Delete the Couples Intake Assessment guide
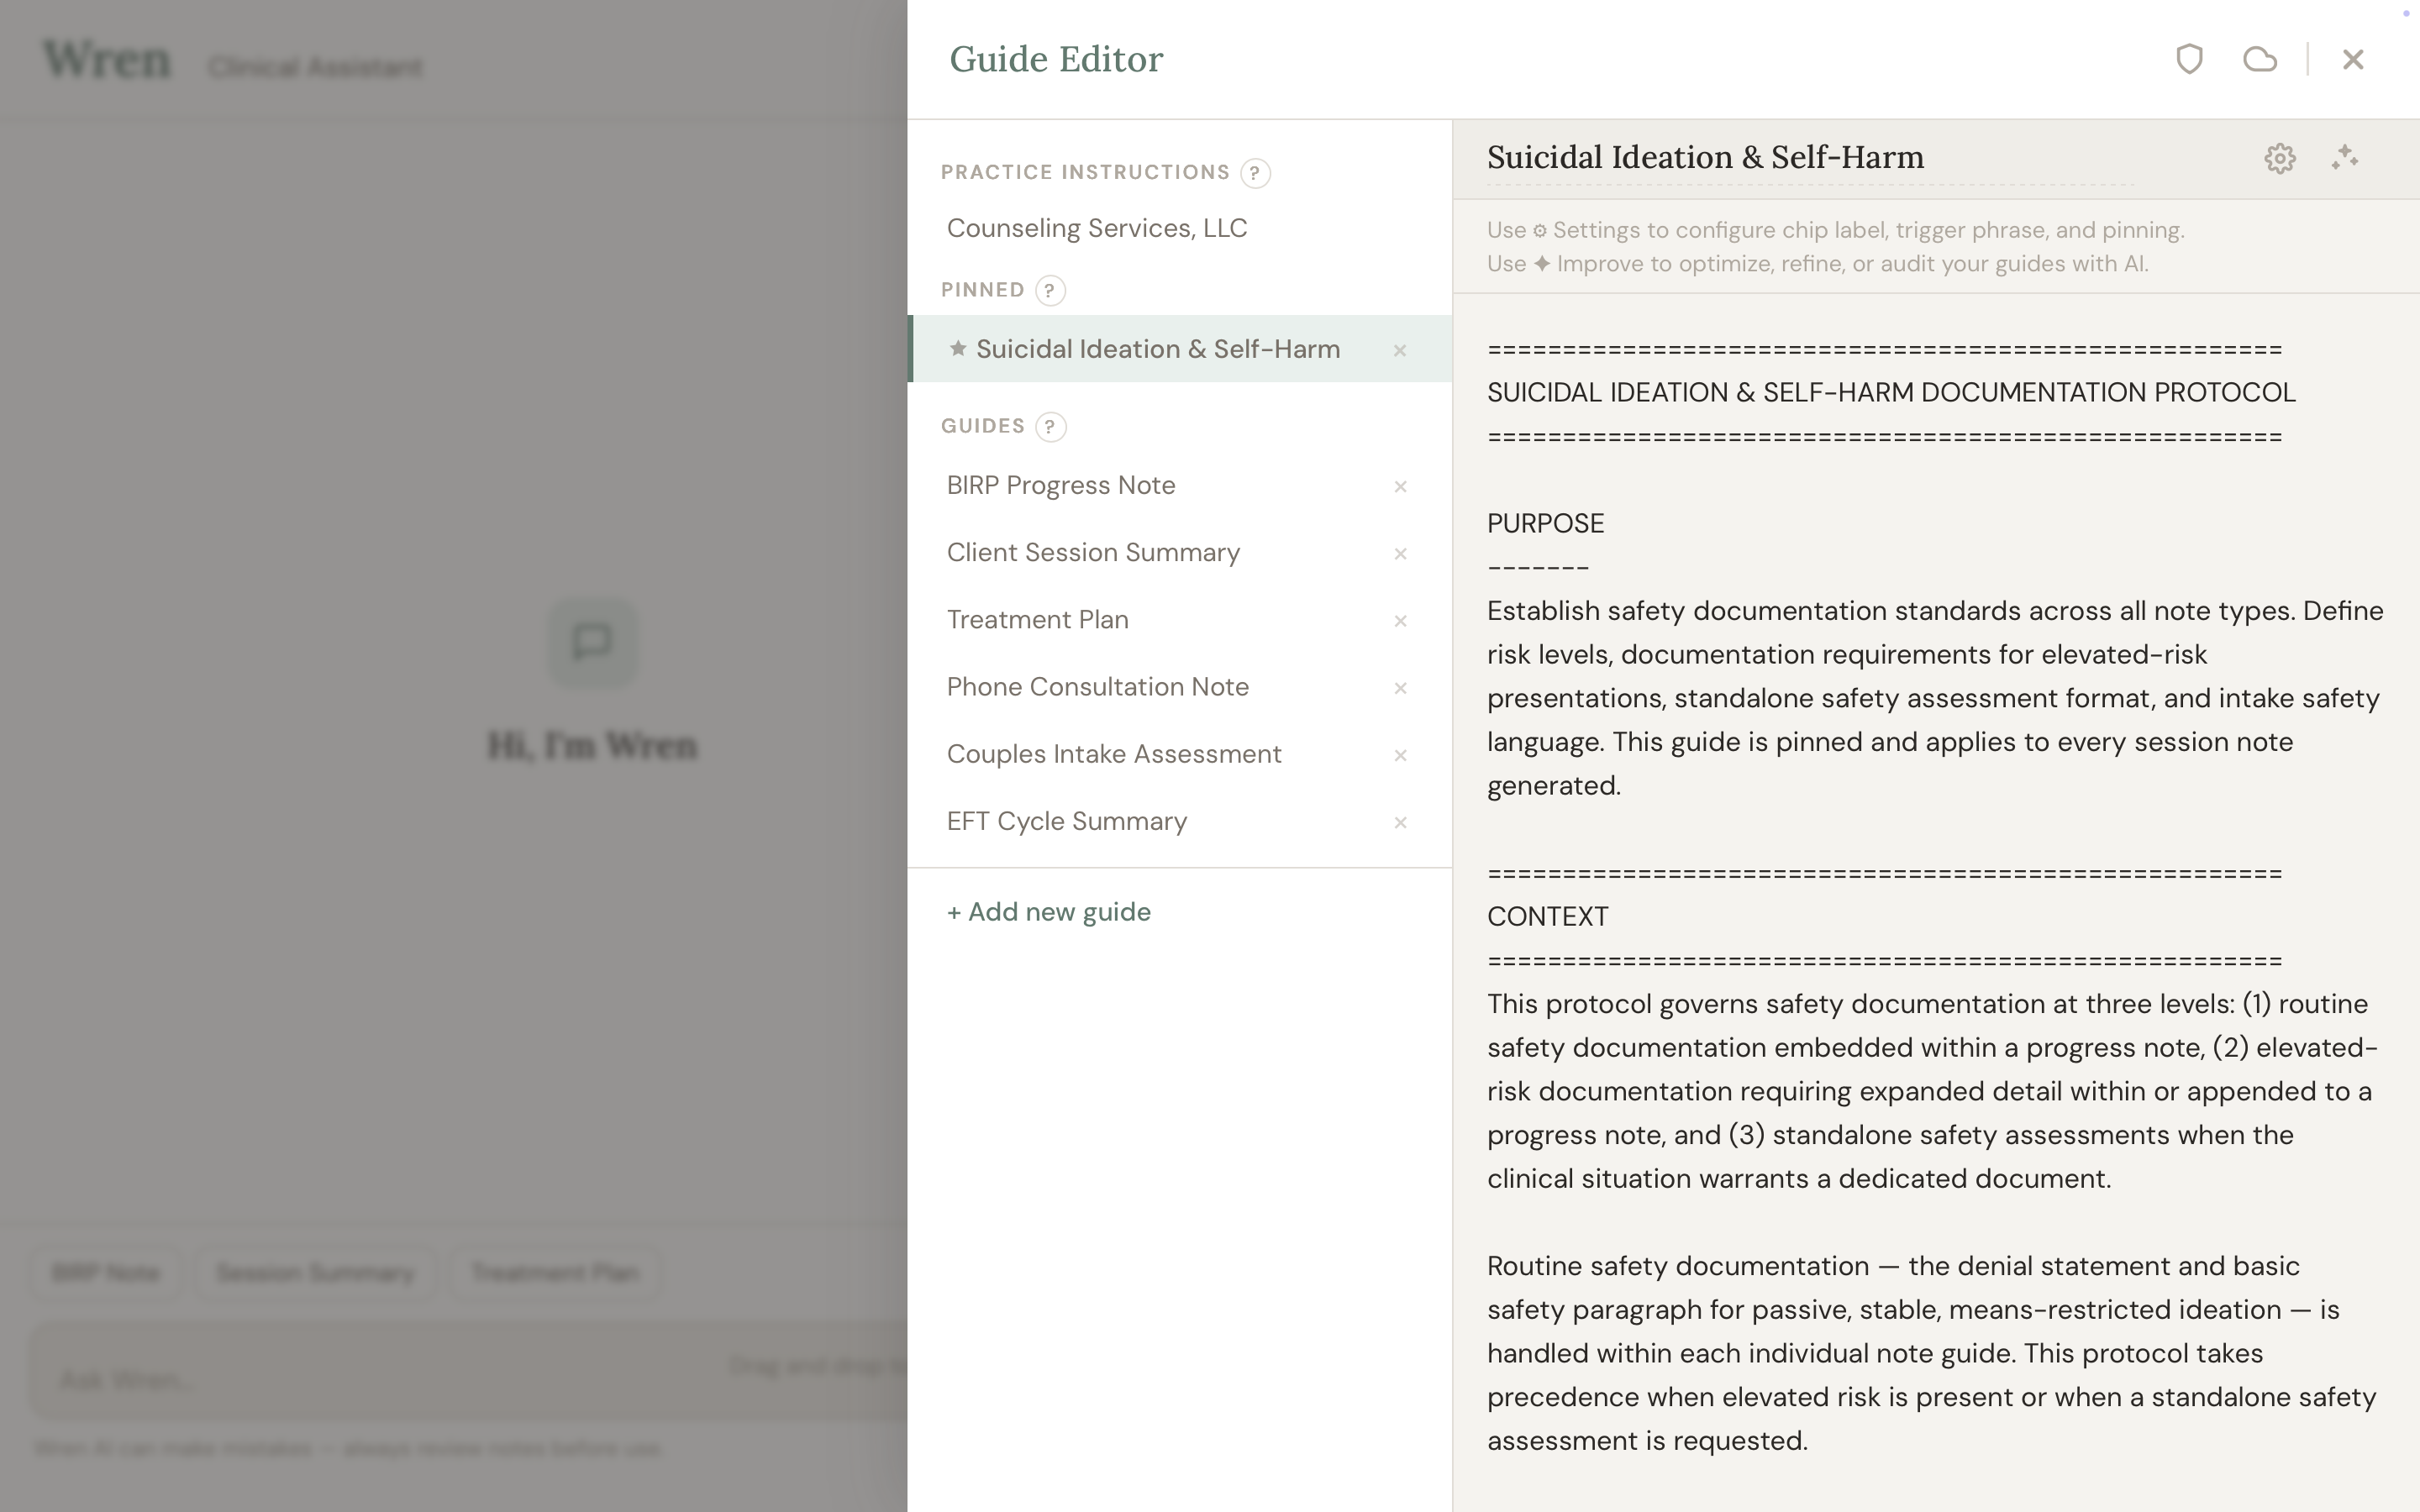This screenshot has width=2420, height=1512. [x=1400, y=755]
